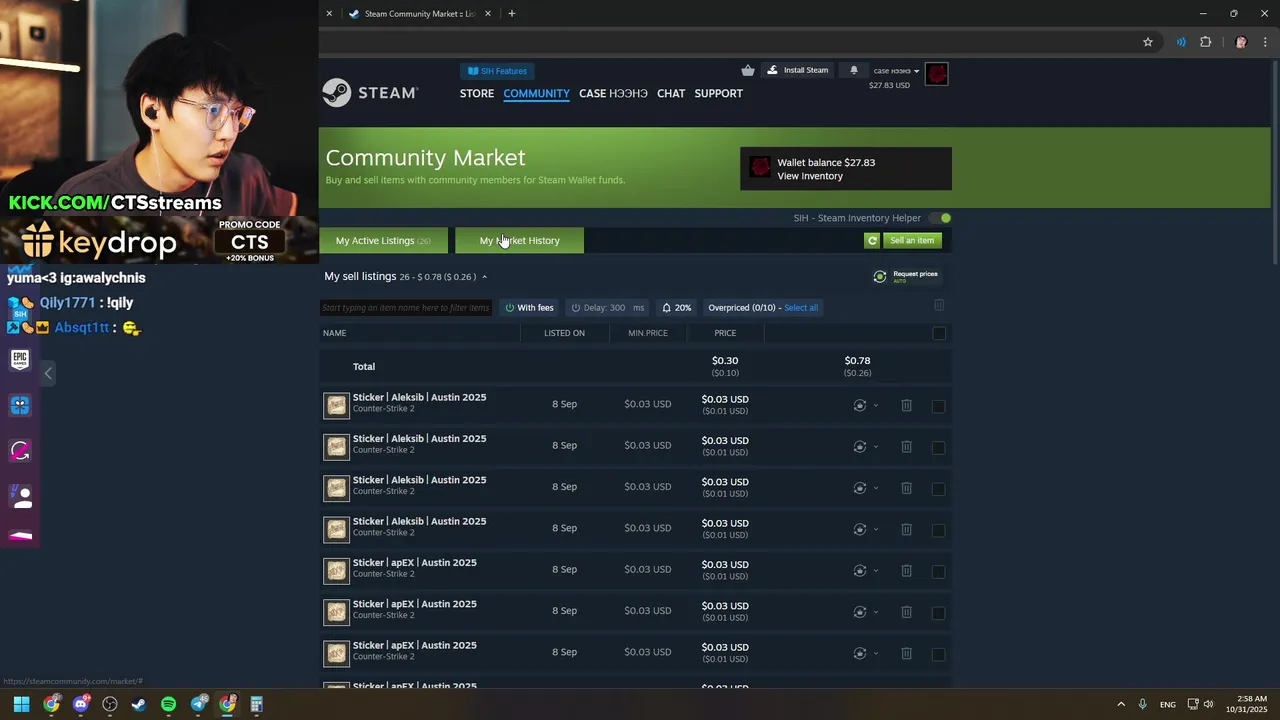Open Calculator from the taskbar
The height and width of the screenshot is (720, 1280).
pyautogui.click(x=256, y=704)
